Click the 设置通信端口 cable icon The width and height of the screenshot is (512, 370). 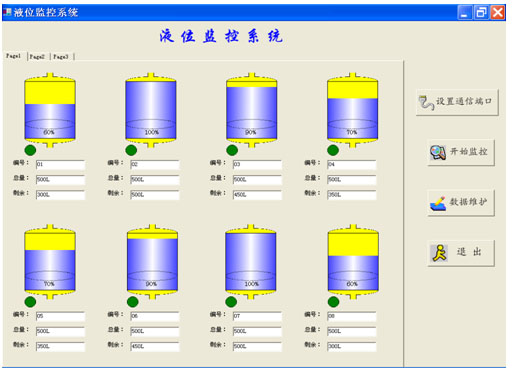point(426,102)
